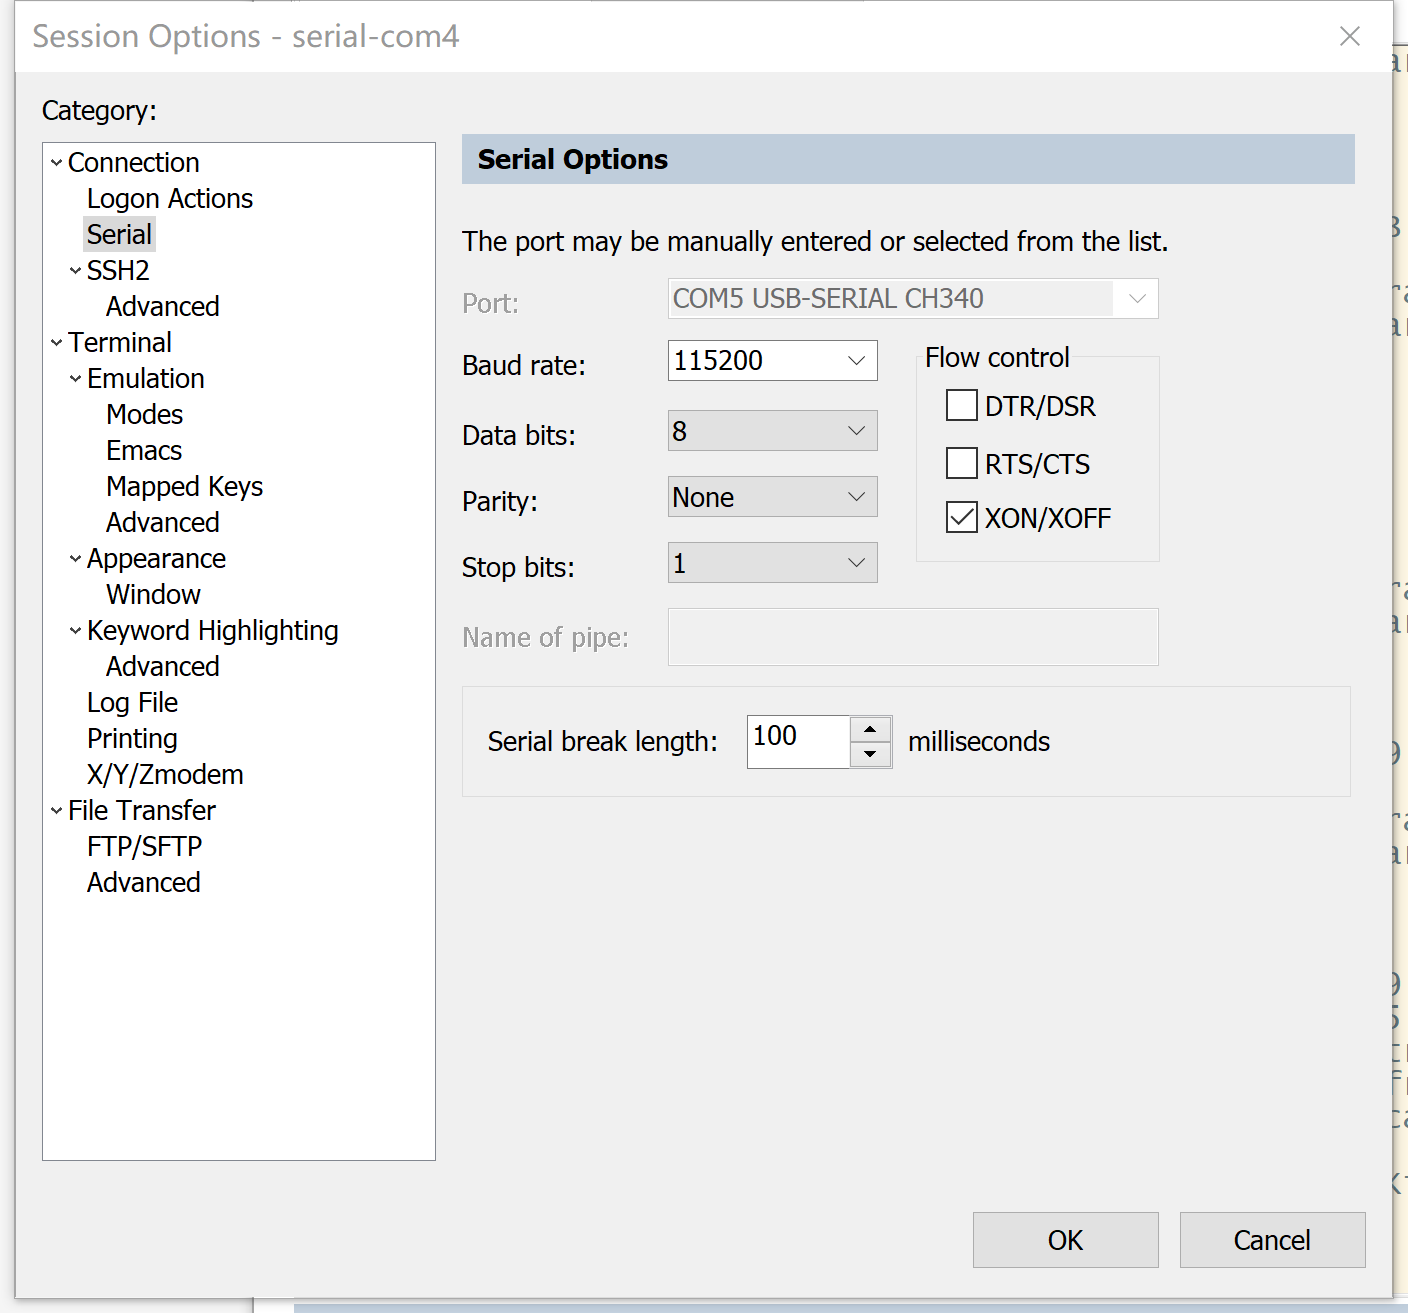Collapse the SSH2 tree node

tap(76, 270)
